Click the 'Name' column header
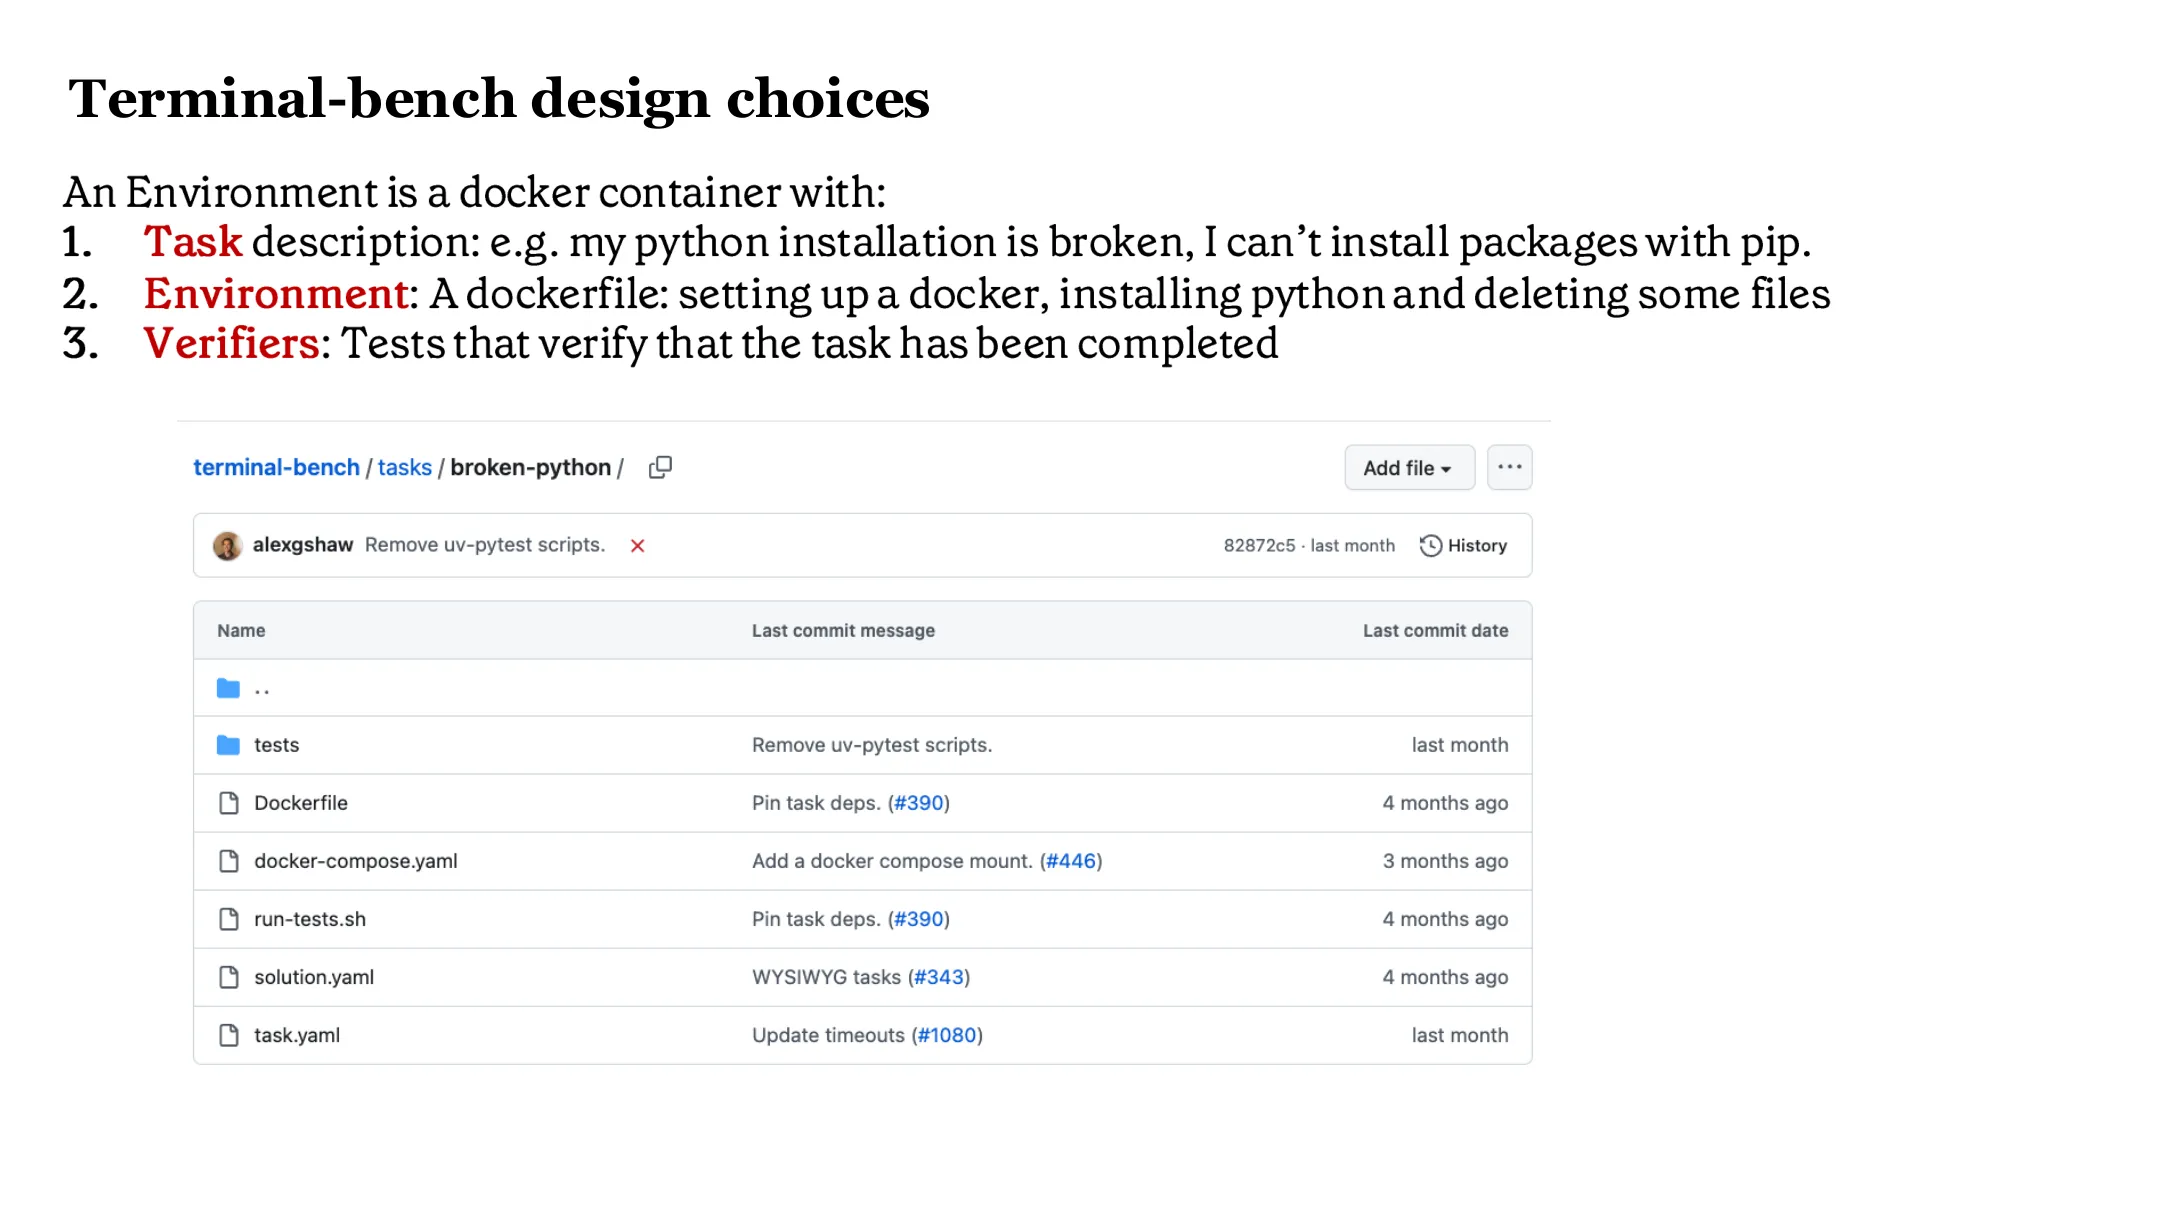Viewport: 2160px width, 1215px height. point(241,630)
